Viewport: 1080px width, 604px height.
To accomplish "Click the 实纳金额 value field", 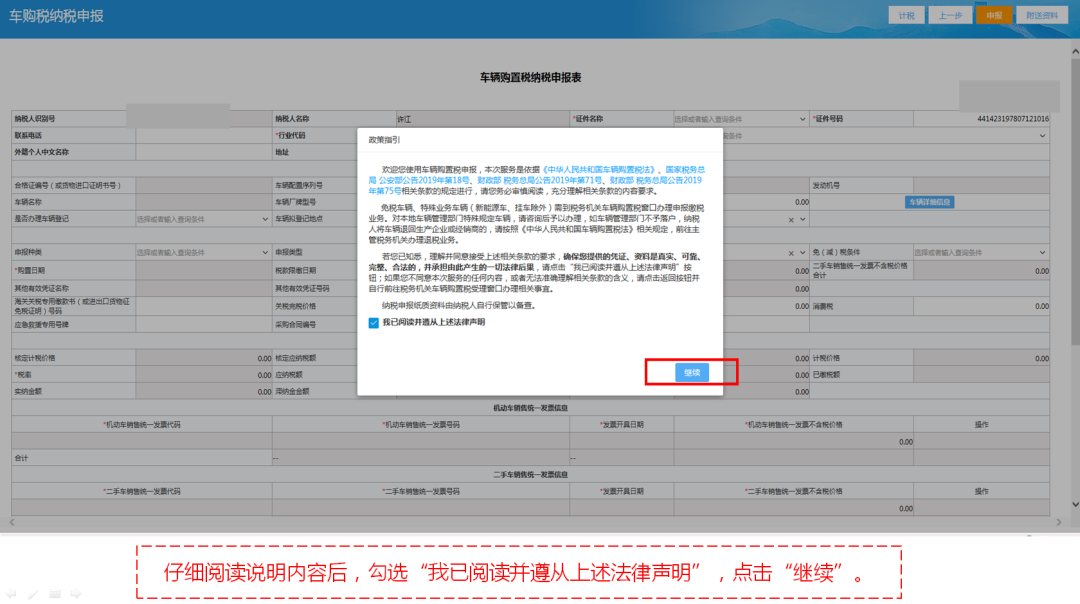I will [204, 392].
